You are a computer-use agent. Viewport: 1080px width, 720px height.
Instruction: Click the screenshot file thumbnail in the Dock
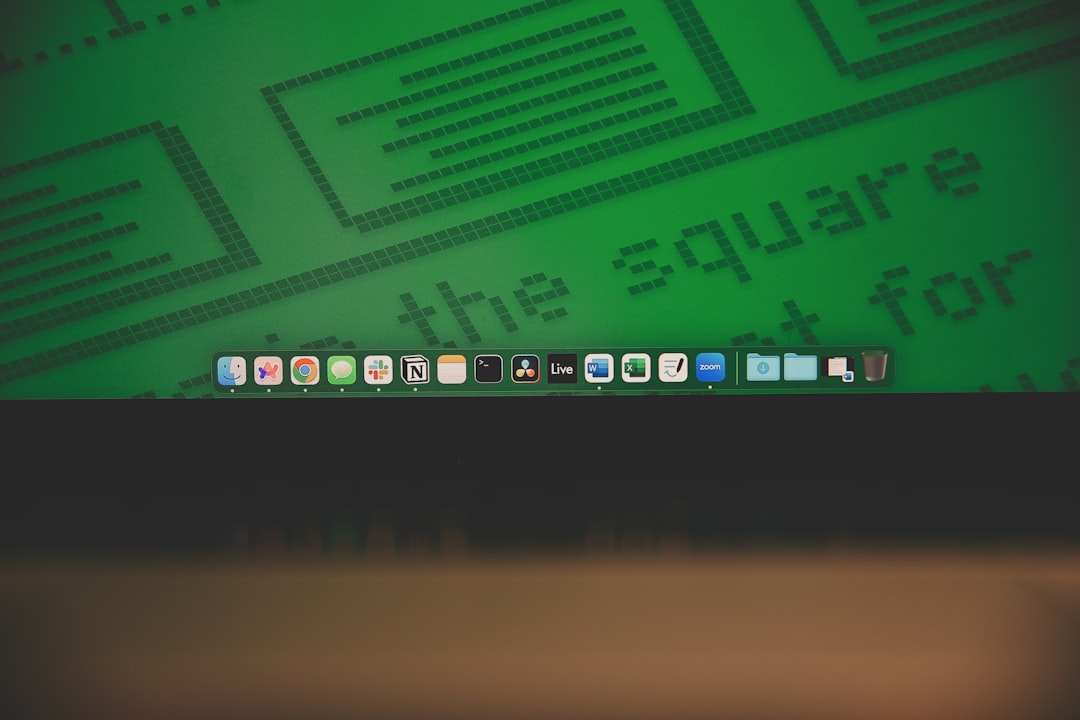point(838,369)
